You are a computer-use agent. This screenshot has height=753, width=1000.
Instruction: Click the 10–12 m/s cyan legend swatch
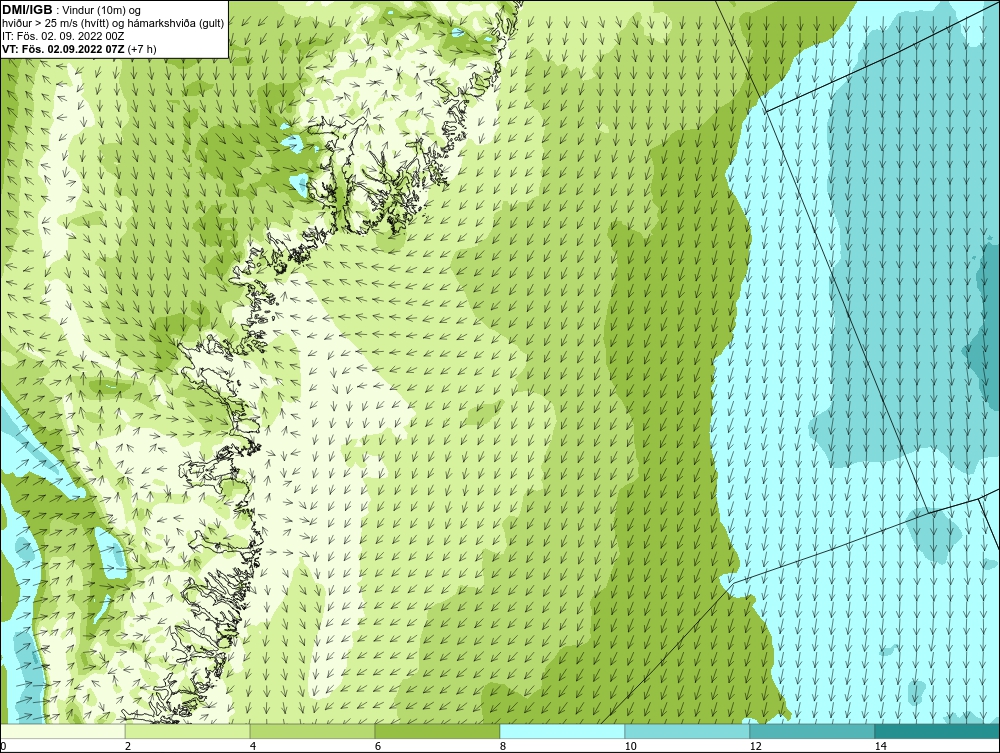click(x=688, y=731)
